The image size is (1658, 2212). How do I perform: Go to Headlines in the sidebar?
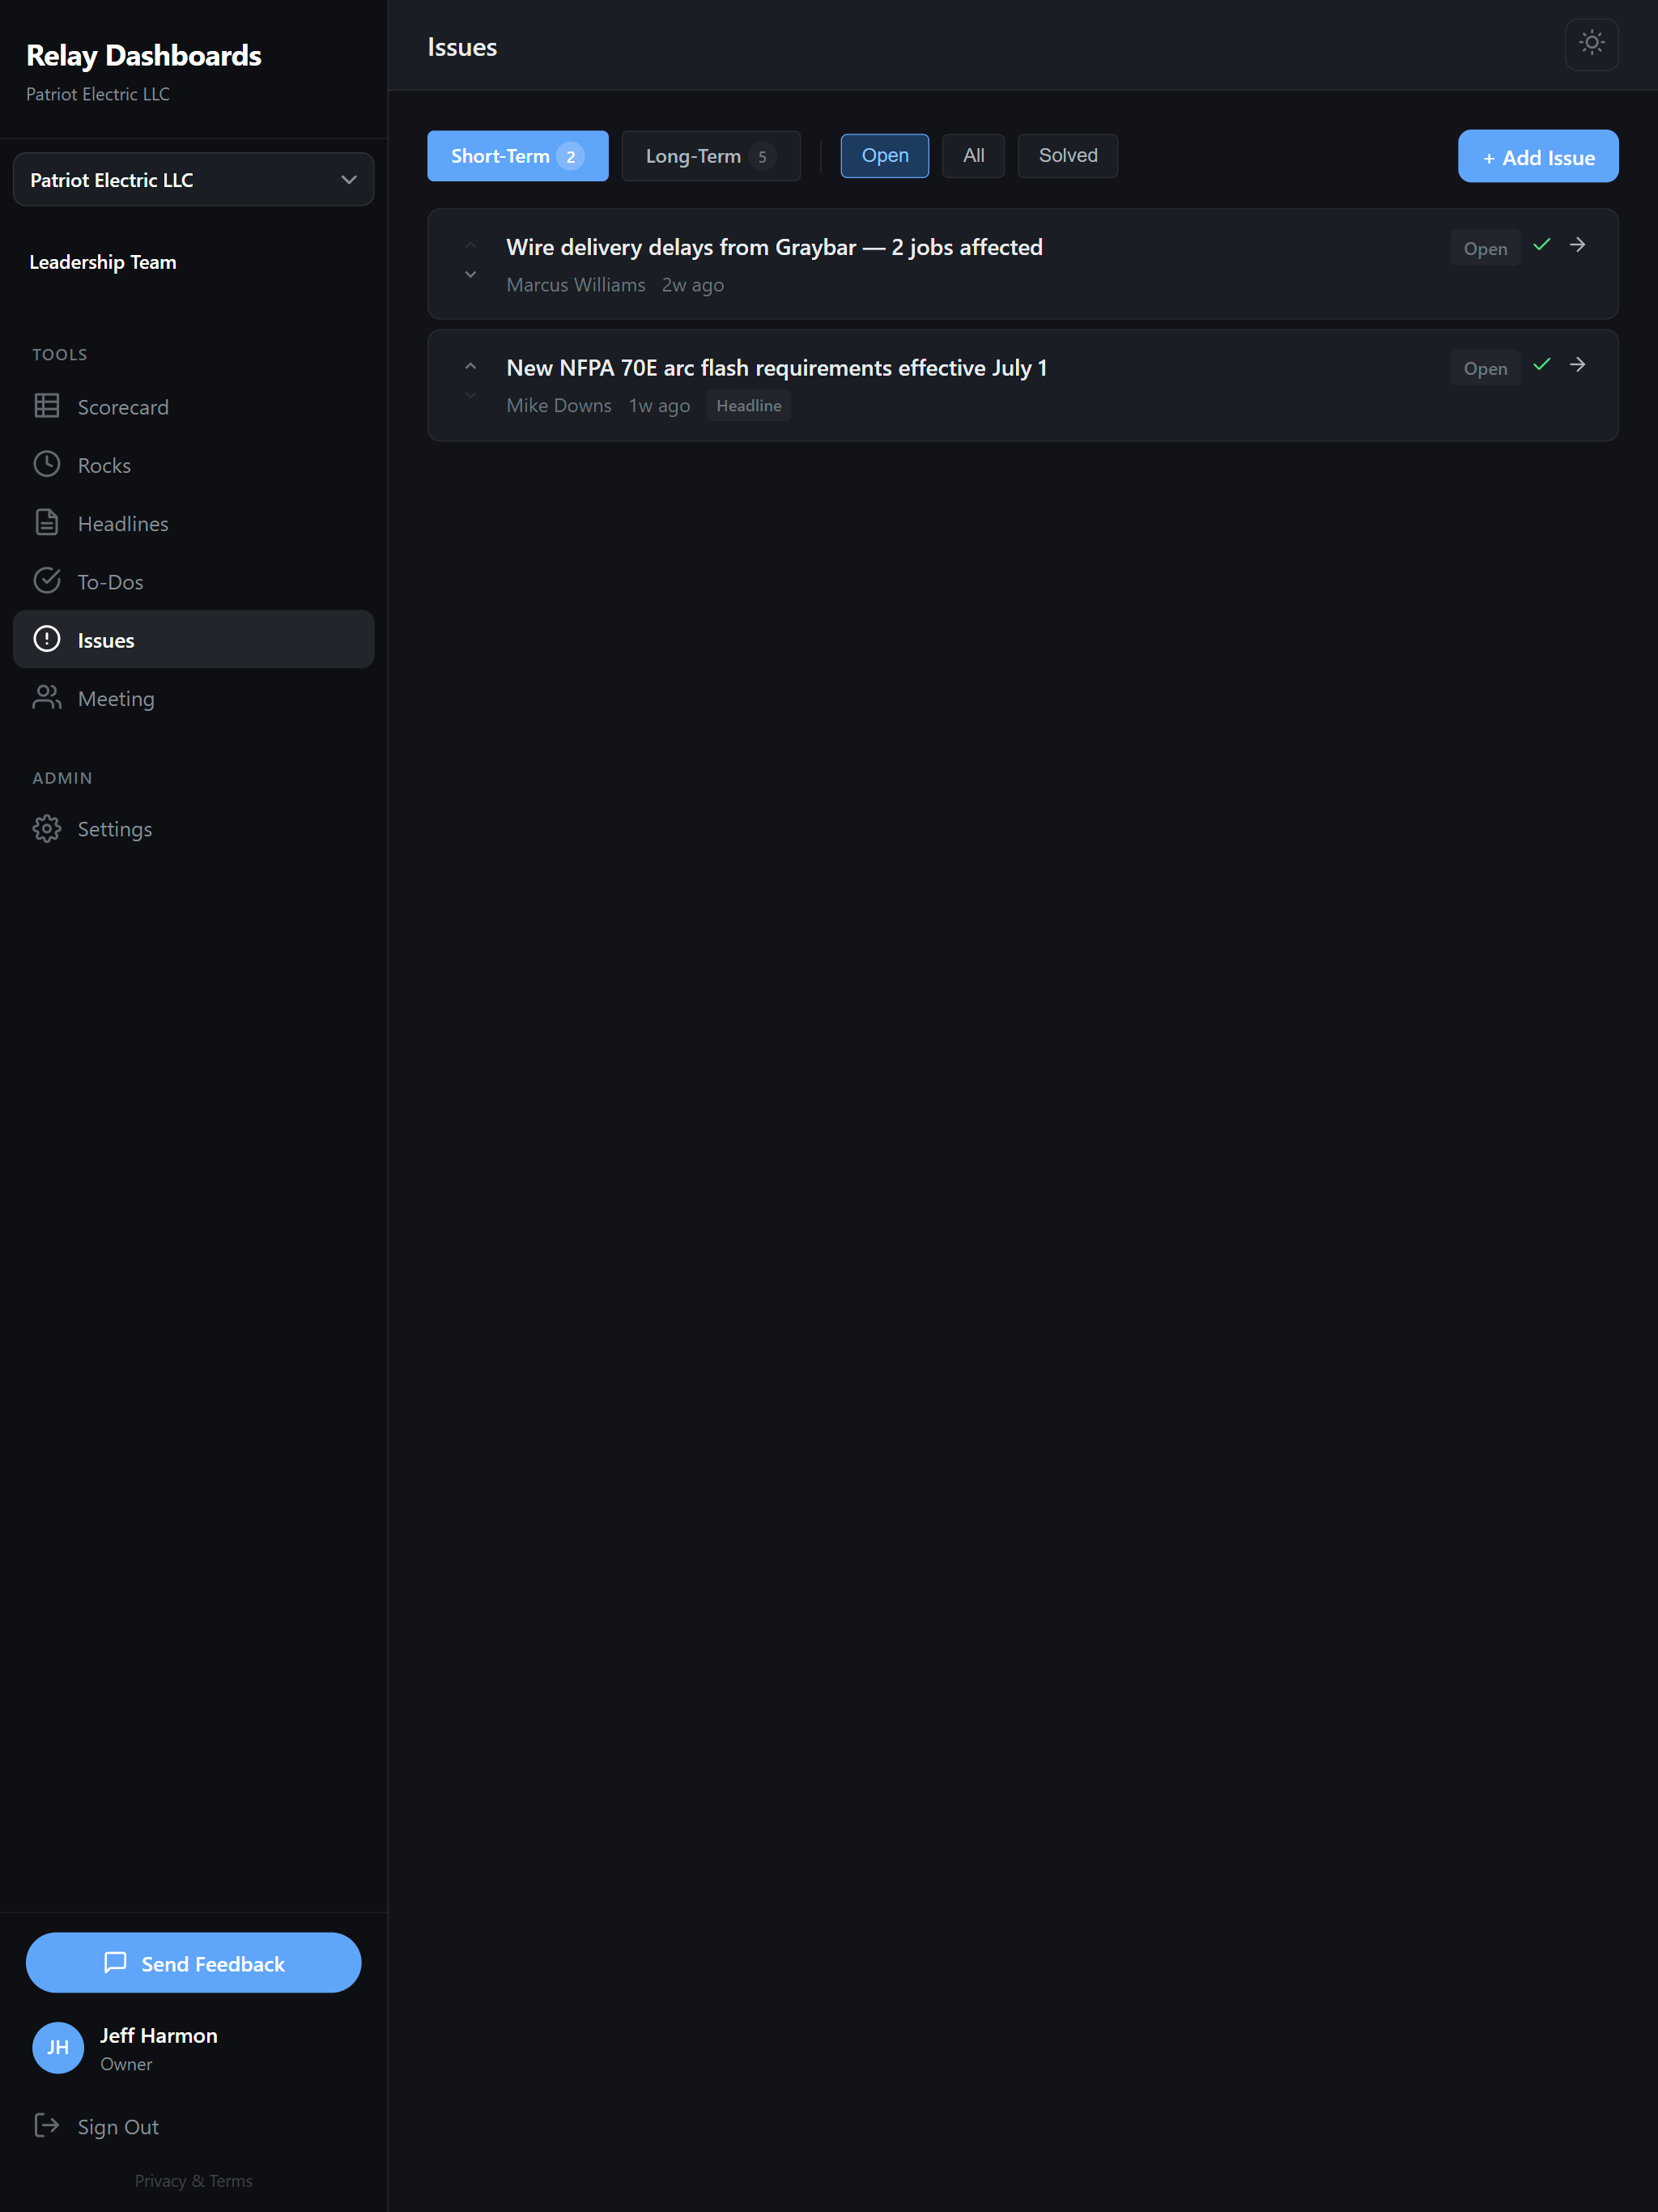[193, 523]
